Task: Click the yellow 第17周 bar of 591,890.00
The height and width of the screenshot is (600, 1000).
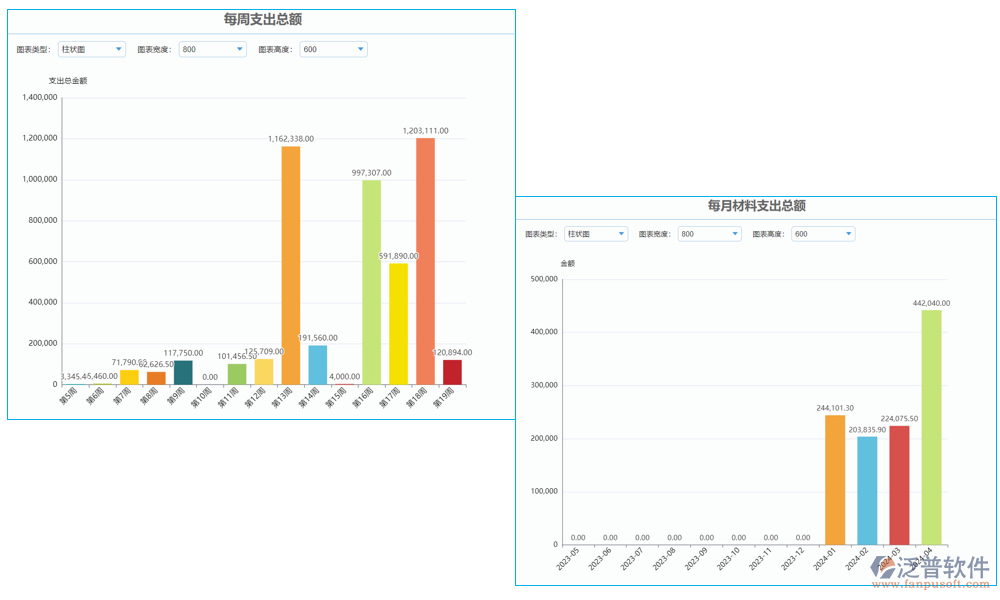Action: point(399,320)
